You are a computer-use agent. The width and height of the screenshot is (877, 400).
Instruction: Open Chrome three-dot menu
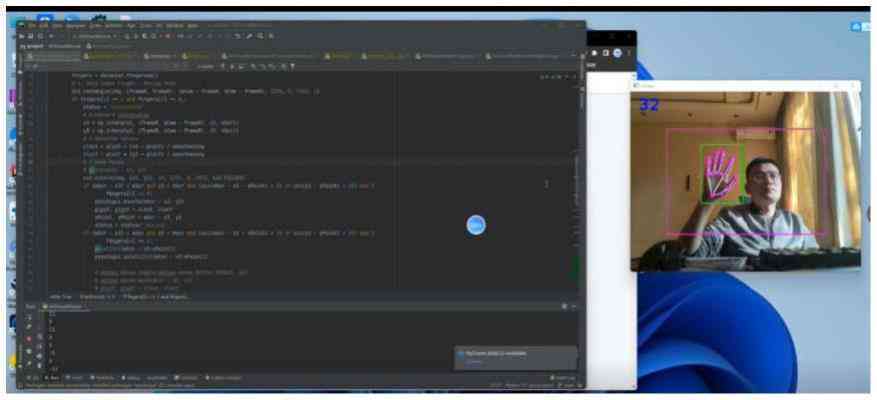[628, 53]
